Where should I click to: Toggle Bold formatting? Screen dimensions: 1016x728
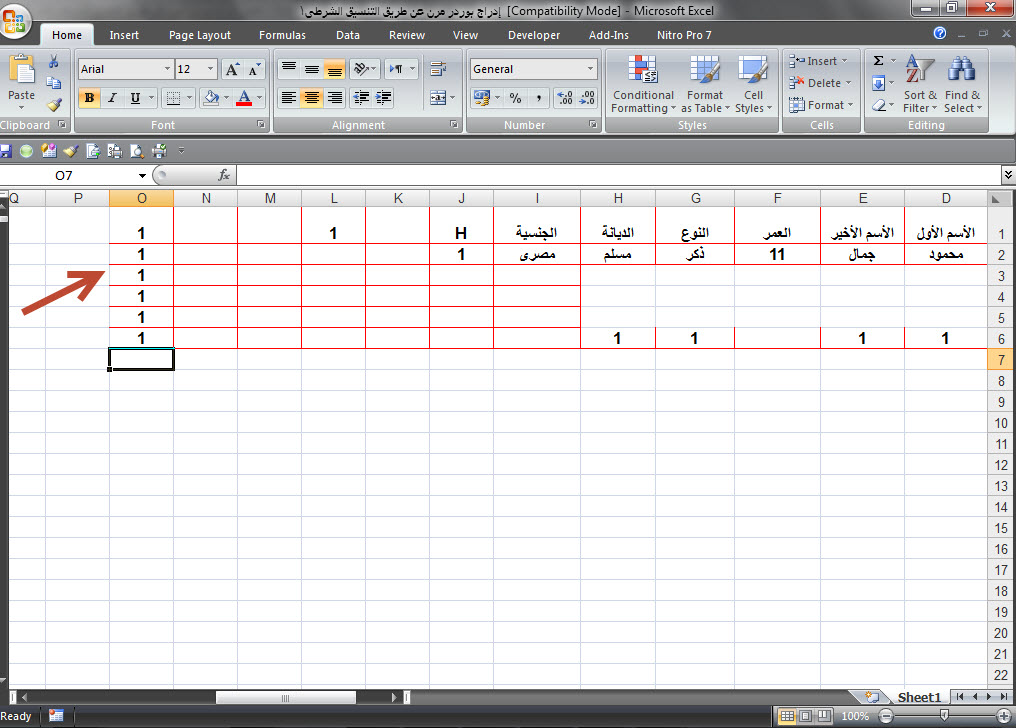pos(89,98)
